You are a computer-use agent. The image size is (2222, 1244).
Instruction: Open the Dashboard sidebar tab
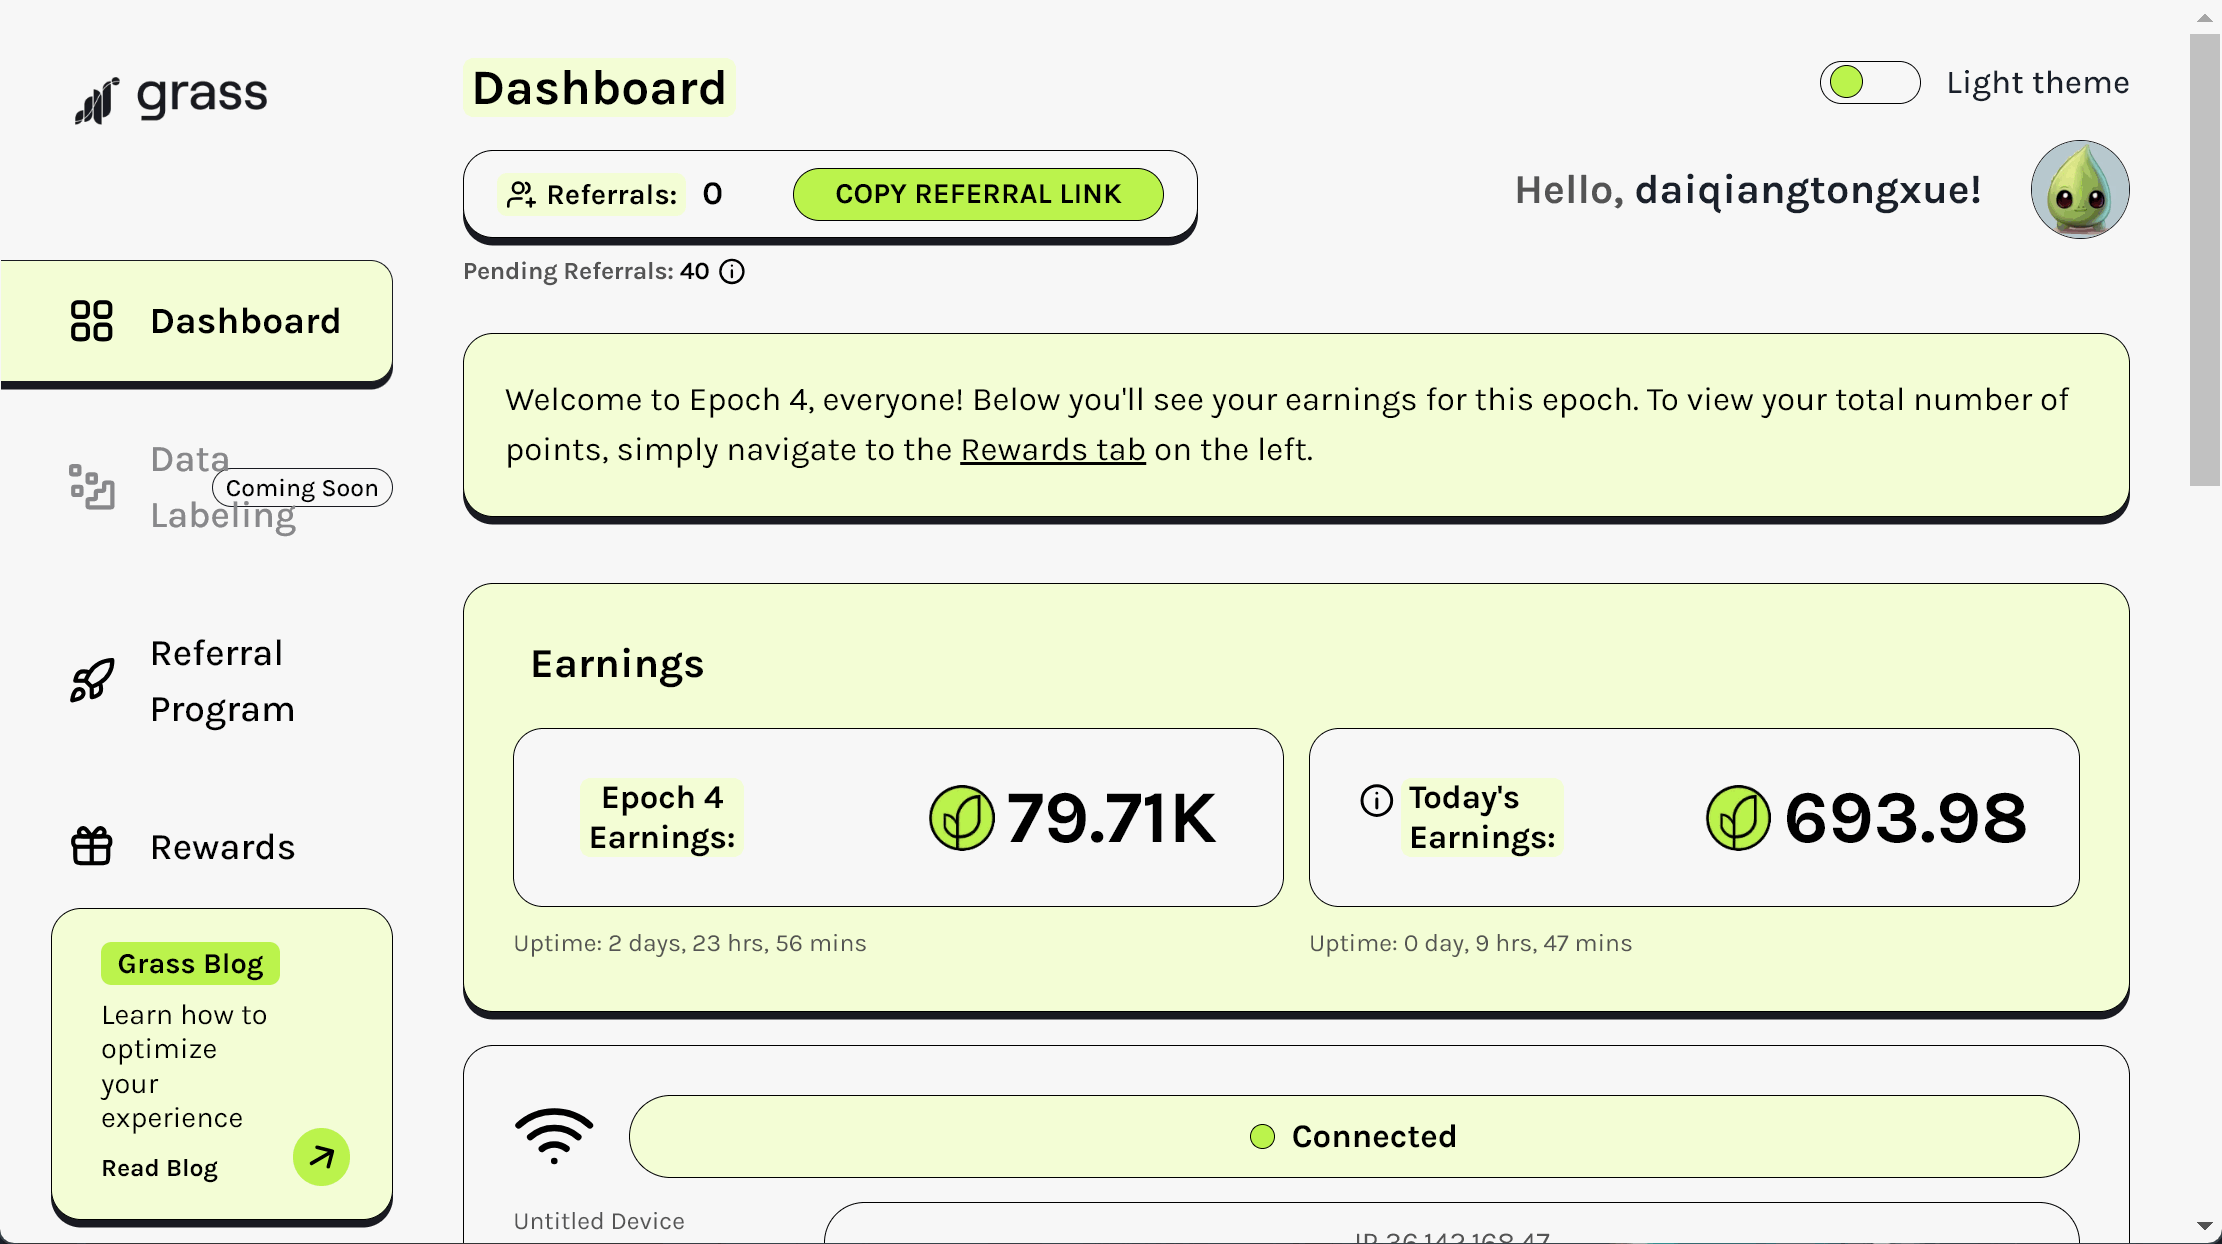(245, 321)
